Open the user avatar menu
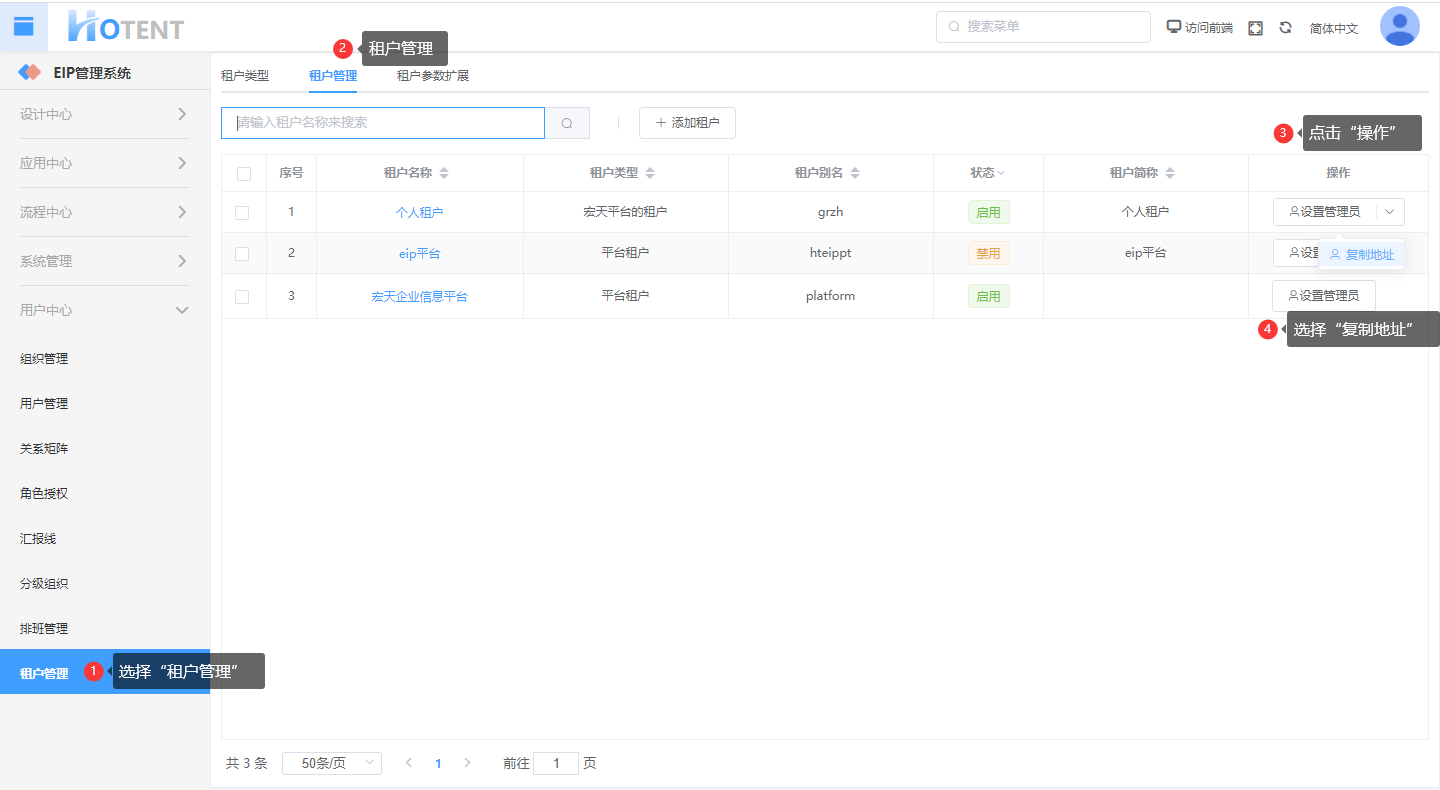This screenshot has width=1440, height=790. tap(1399, 27)
